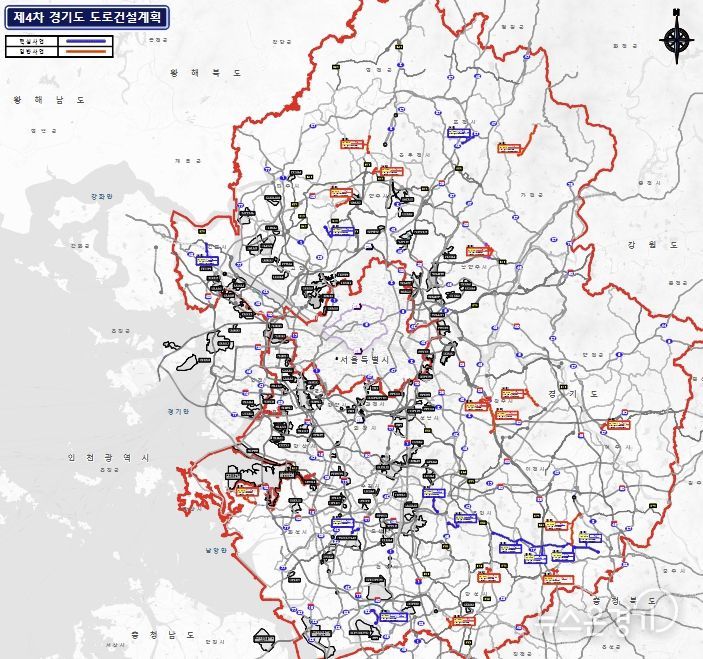Select the 제4차 경기도 도로건설계획 title banner
The width and height of the screenshot is (703, 659).
pyautogui.click(x=85, y=17)
